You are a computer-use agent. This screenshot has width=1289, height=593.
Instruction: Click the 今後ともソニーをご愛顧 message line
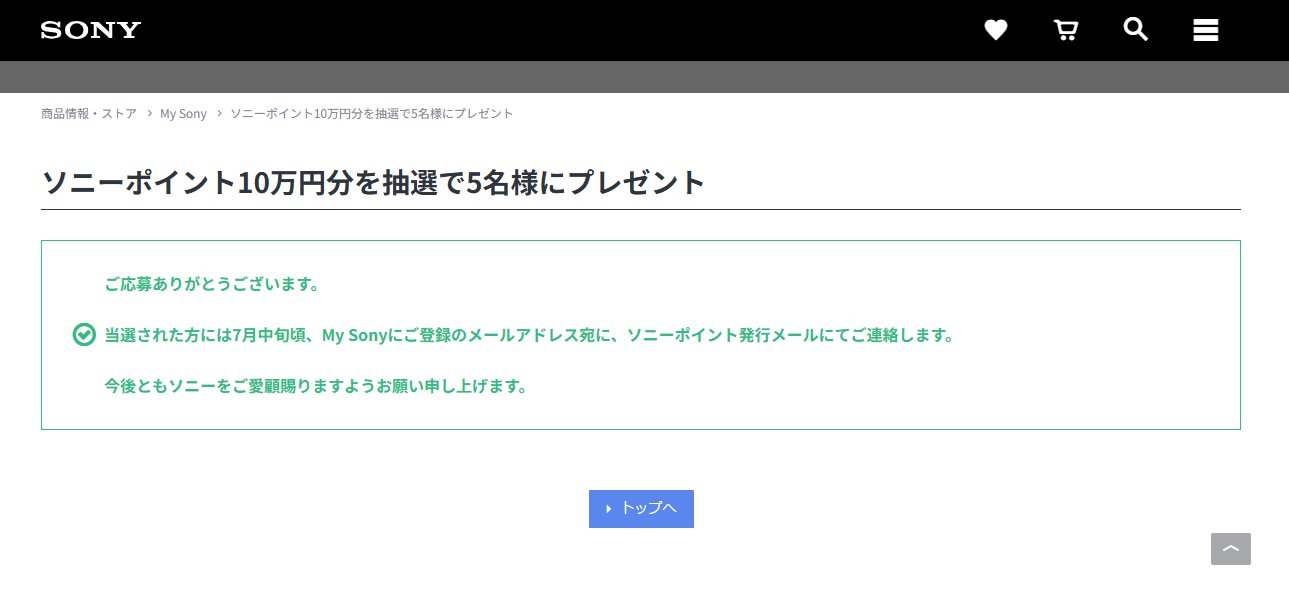click(316, 386)
